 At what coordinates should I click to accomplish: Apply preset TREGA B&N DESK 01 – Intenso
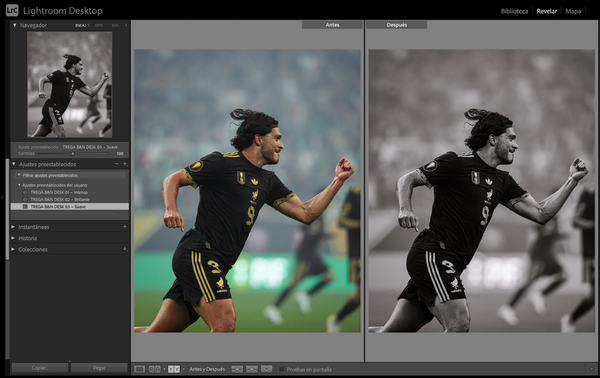(59, 192)
